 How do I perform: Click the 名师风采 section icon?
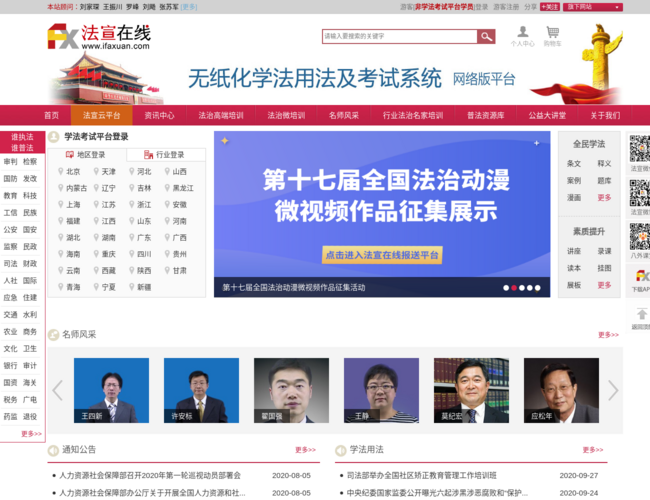[53, 335]
